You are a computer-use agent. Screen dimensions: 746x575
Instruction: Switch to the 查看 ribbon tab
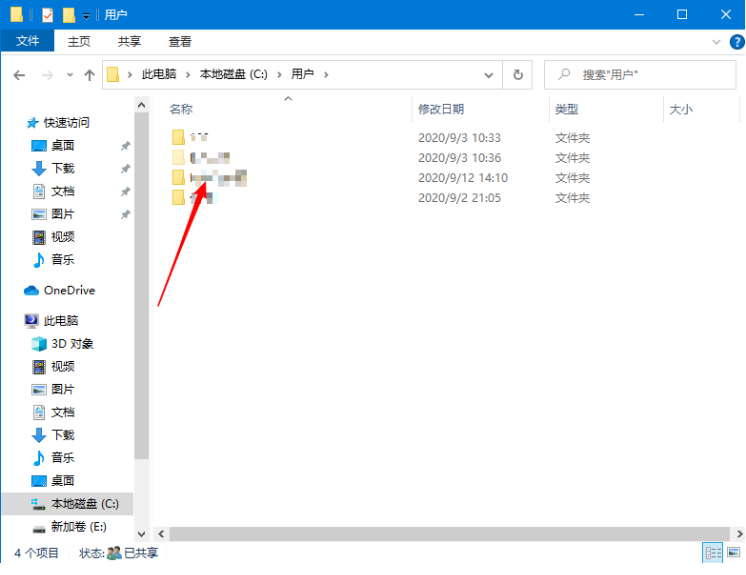180,42
